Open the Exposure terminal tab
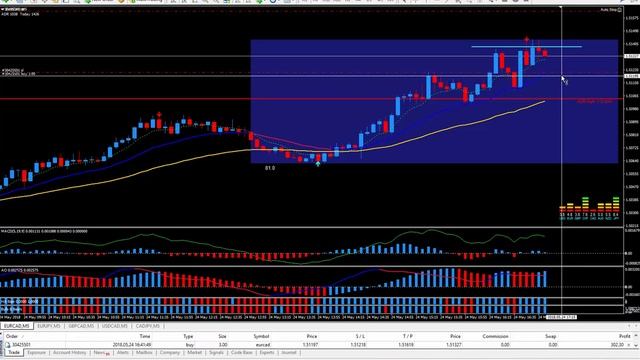 [36, 352]
